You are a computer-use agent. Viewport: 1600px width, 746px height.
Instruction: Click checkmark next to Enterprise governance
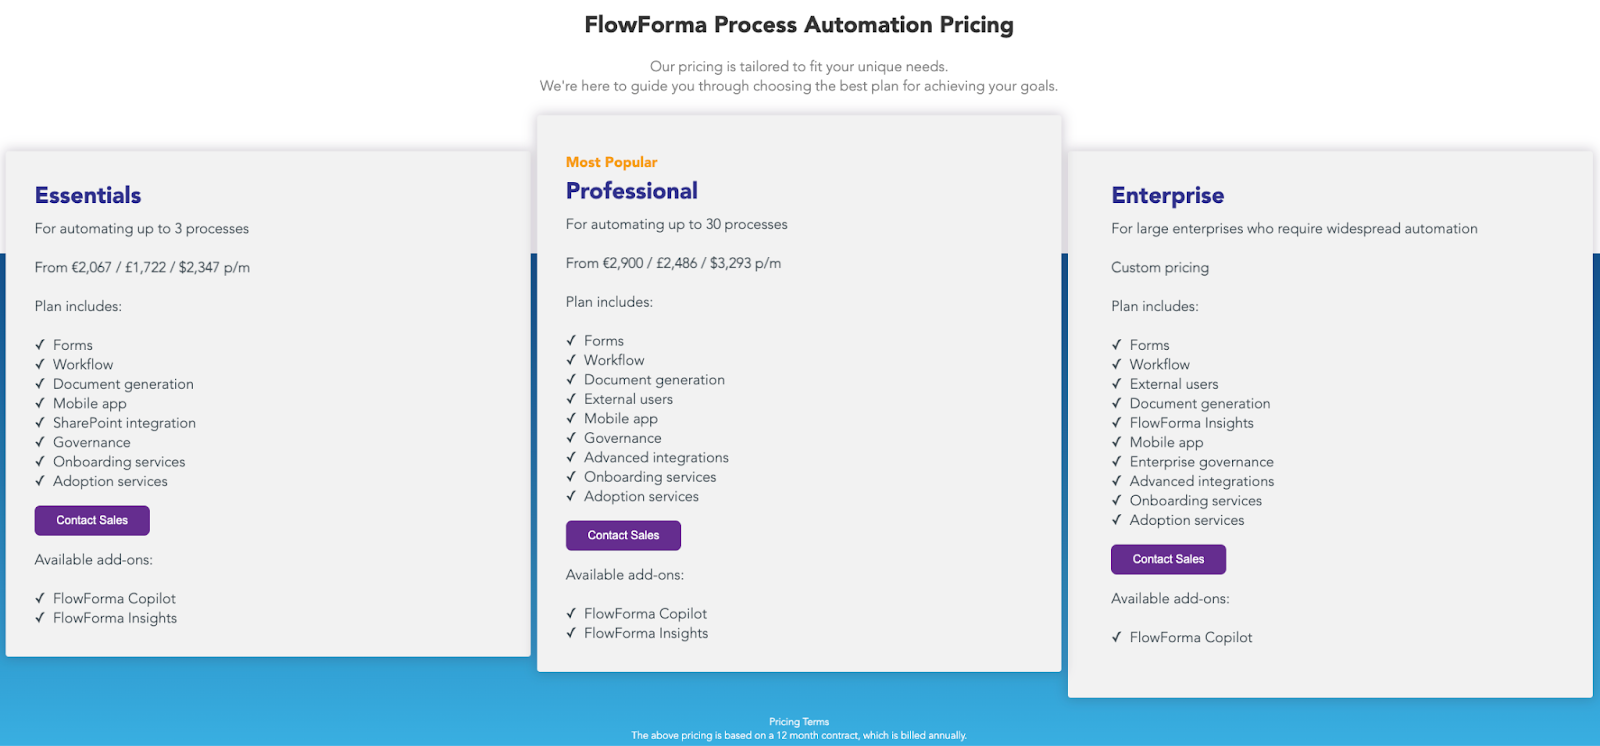click(x=1116, y=462)
